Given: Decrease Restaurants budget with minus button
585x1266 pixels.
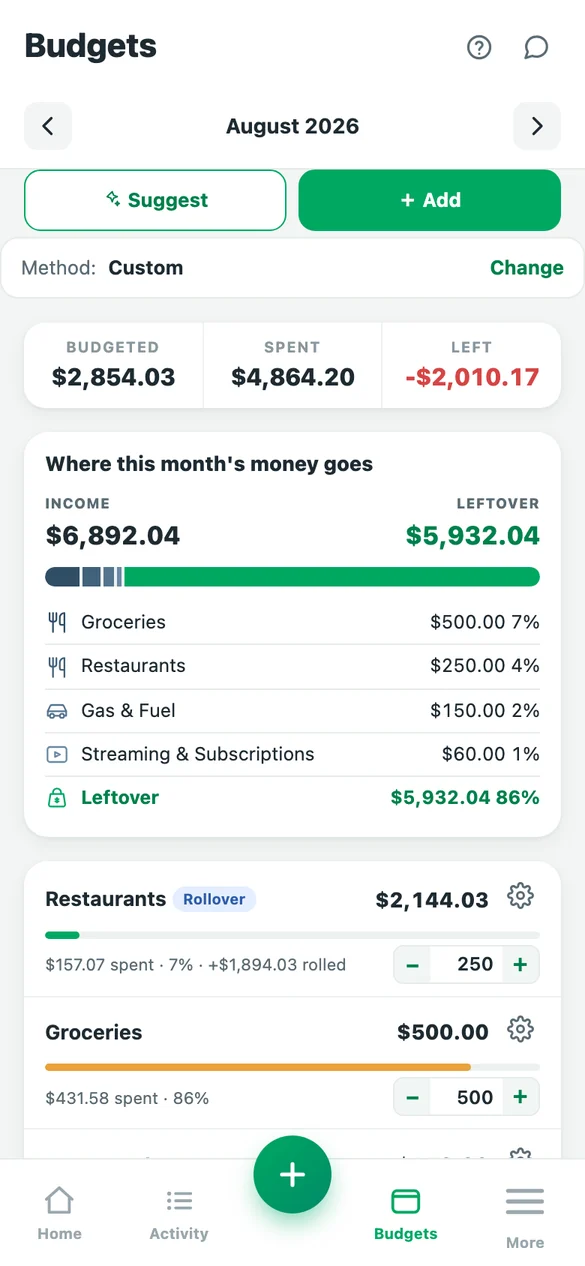Looking at the screenshot, I should point(412,965).
